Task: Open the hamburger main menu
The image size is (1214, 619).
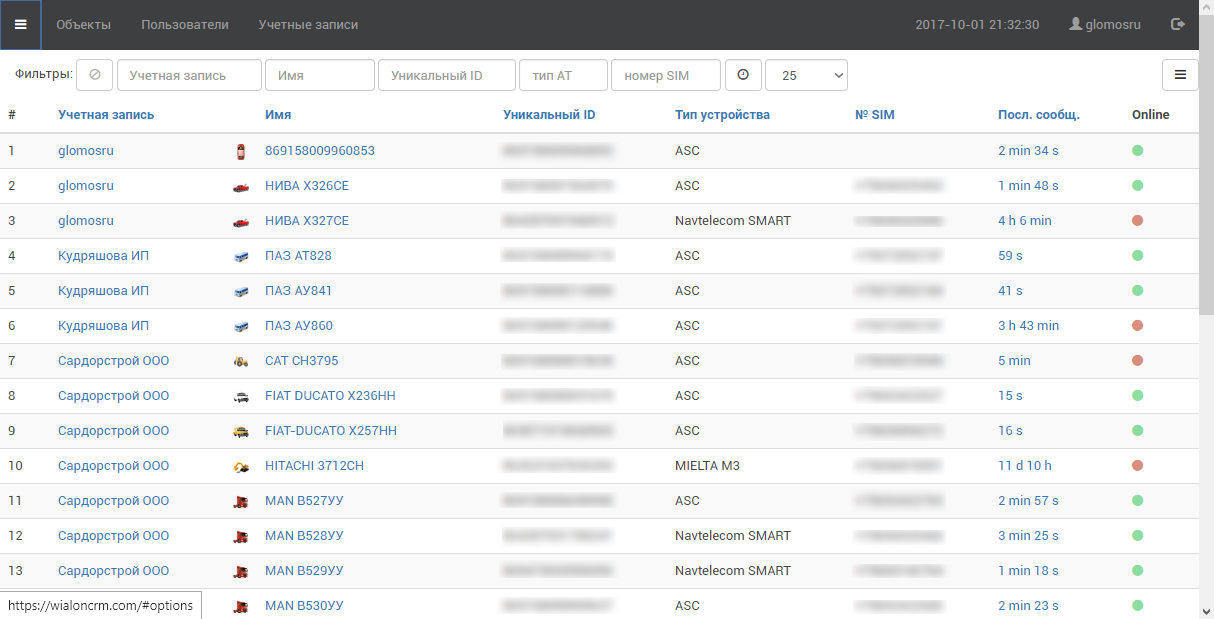Action: point(20,25)
